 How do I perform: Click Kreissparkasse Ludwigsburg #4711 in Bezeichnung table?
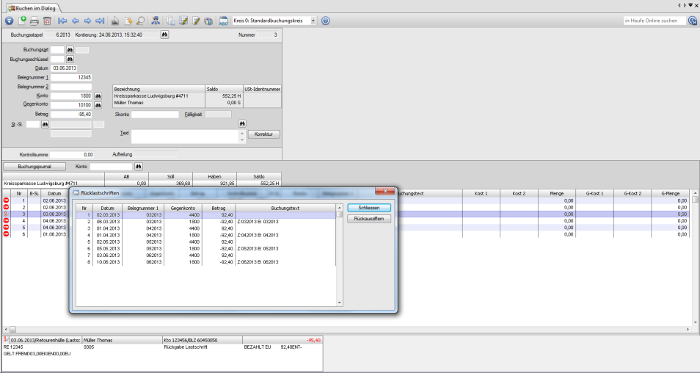point(151,96)
